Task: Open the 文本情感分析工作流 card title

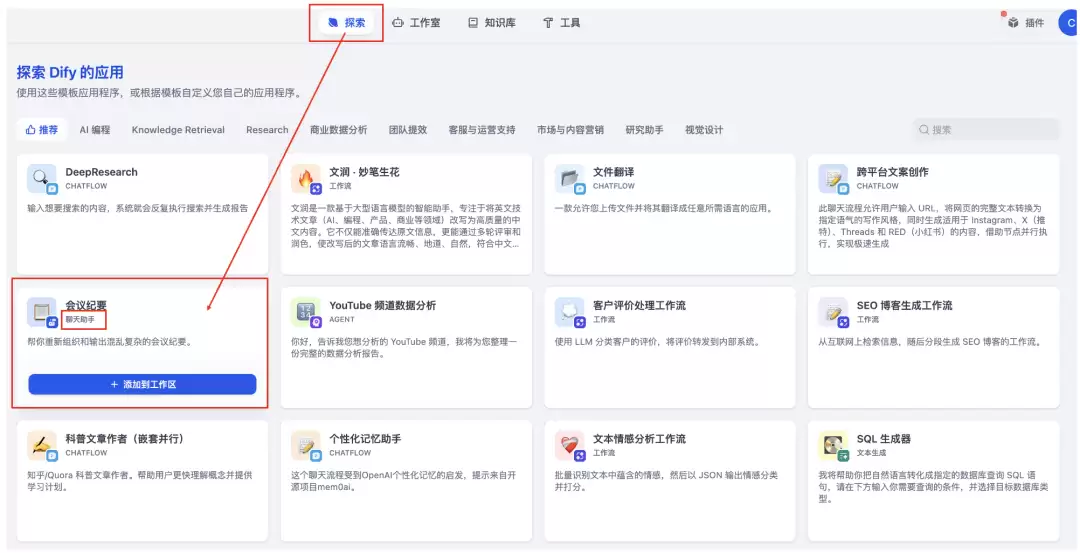Action: [x=639, y=439]
